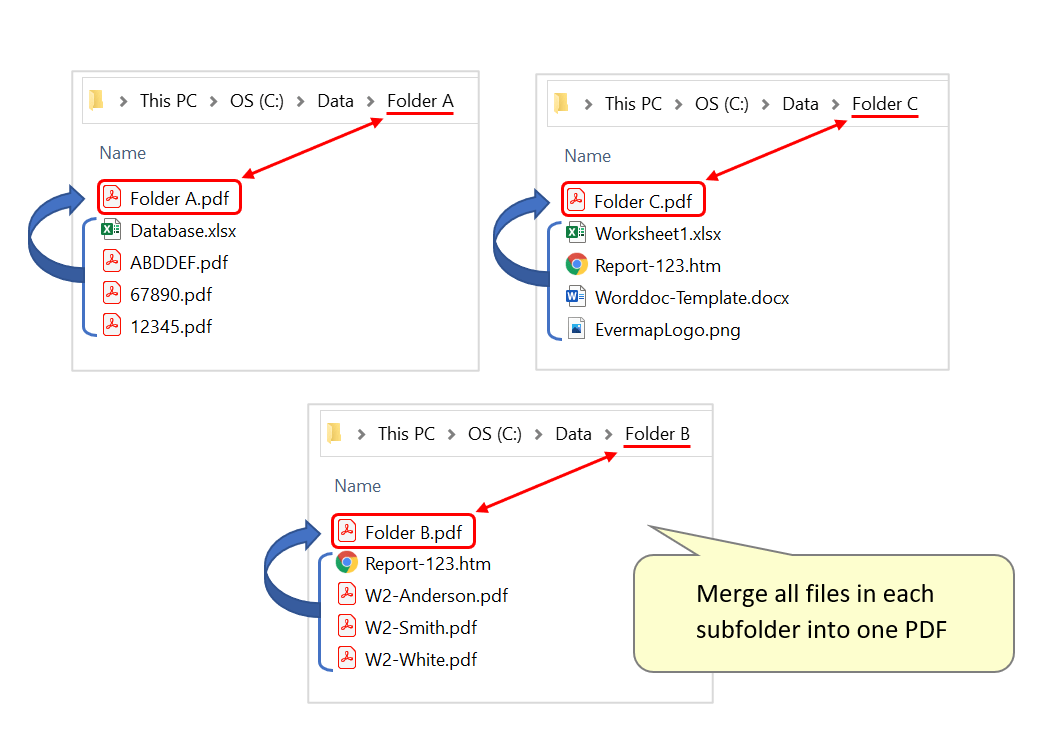Select the W2-White.pdf file

[420, 659]
